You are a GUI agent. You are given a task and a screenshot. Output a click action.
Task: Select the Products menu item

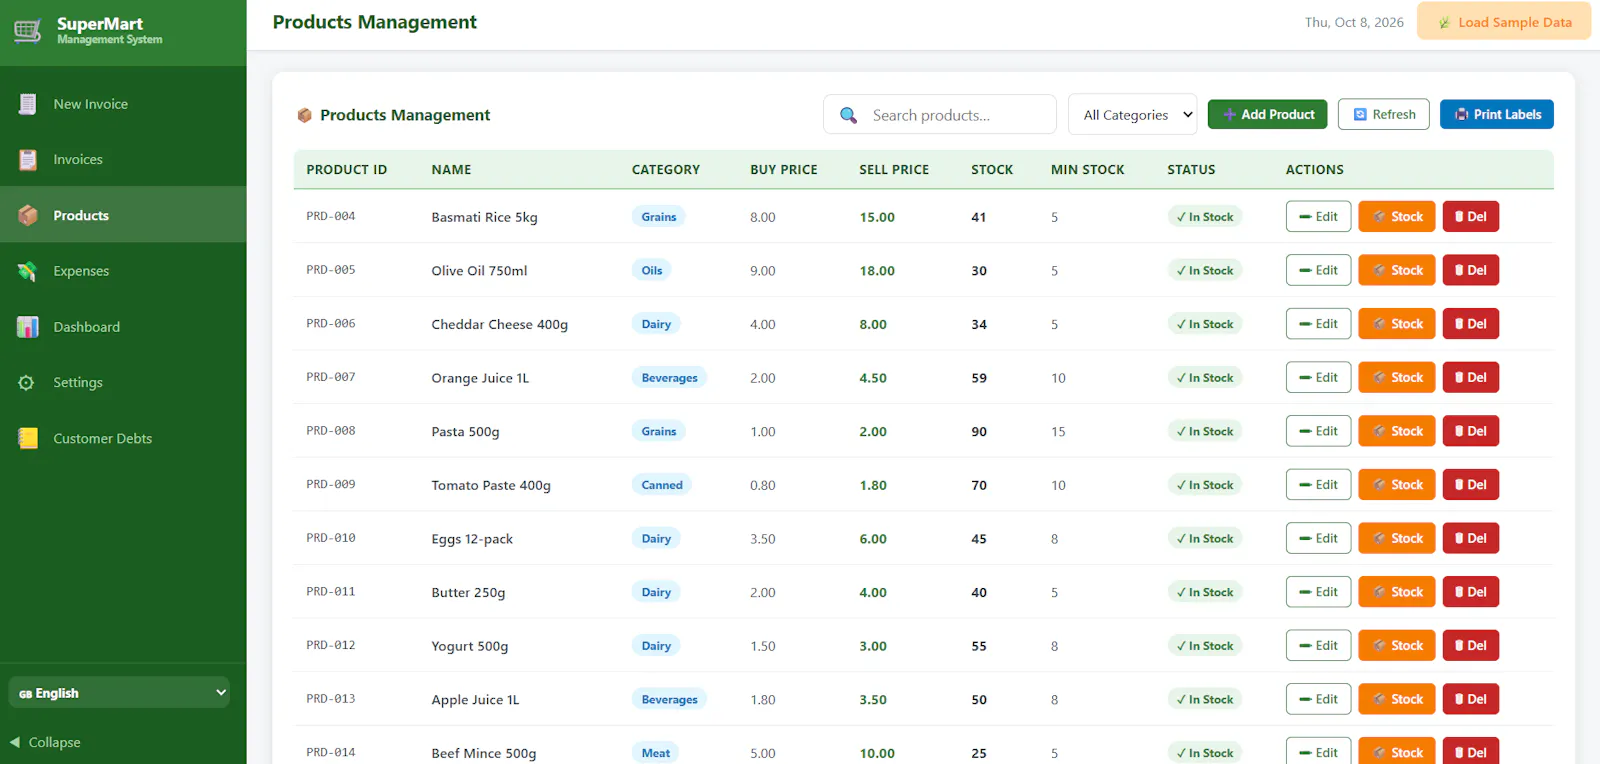pos(123,215)
